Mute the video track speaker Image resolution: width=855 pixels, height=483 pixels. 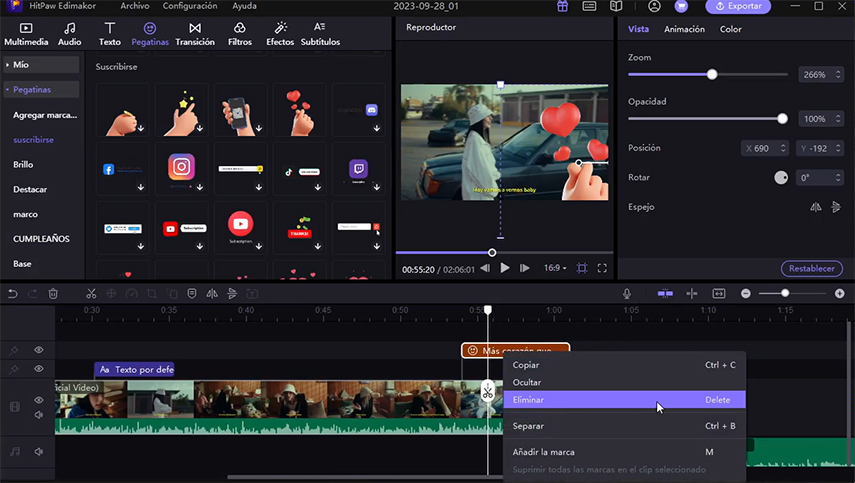point(39,415)
